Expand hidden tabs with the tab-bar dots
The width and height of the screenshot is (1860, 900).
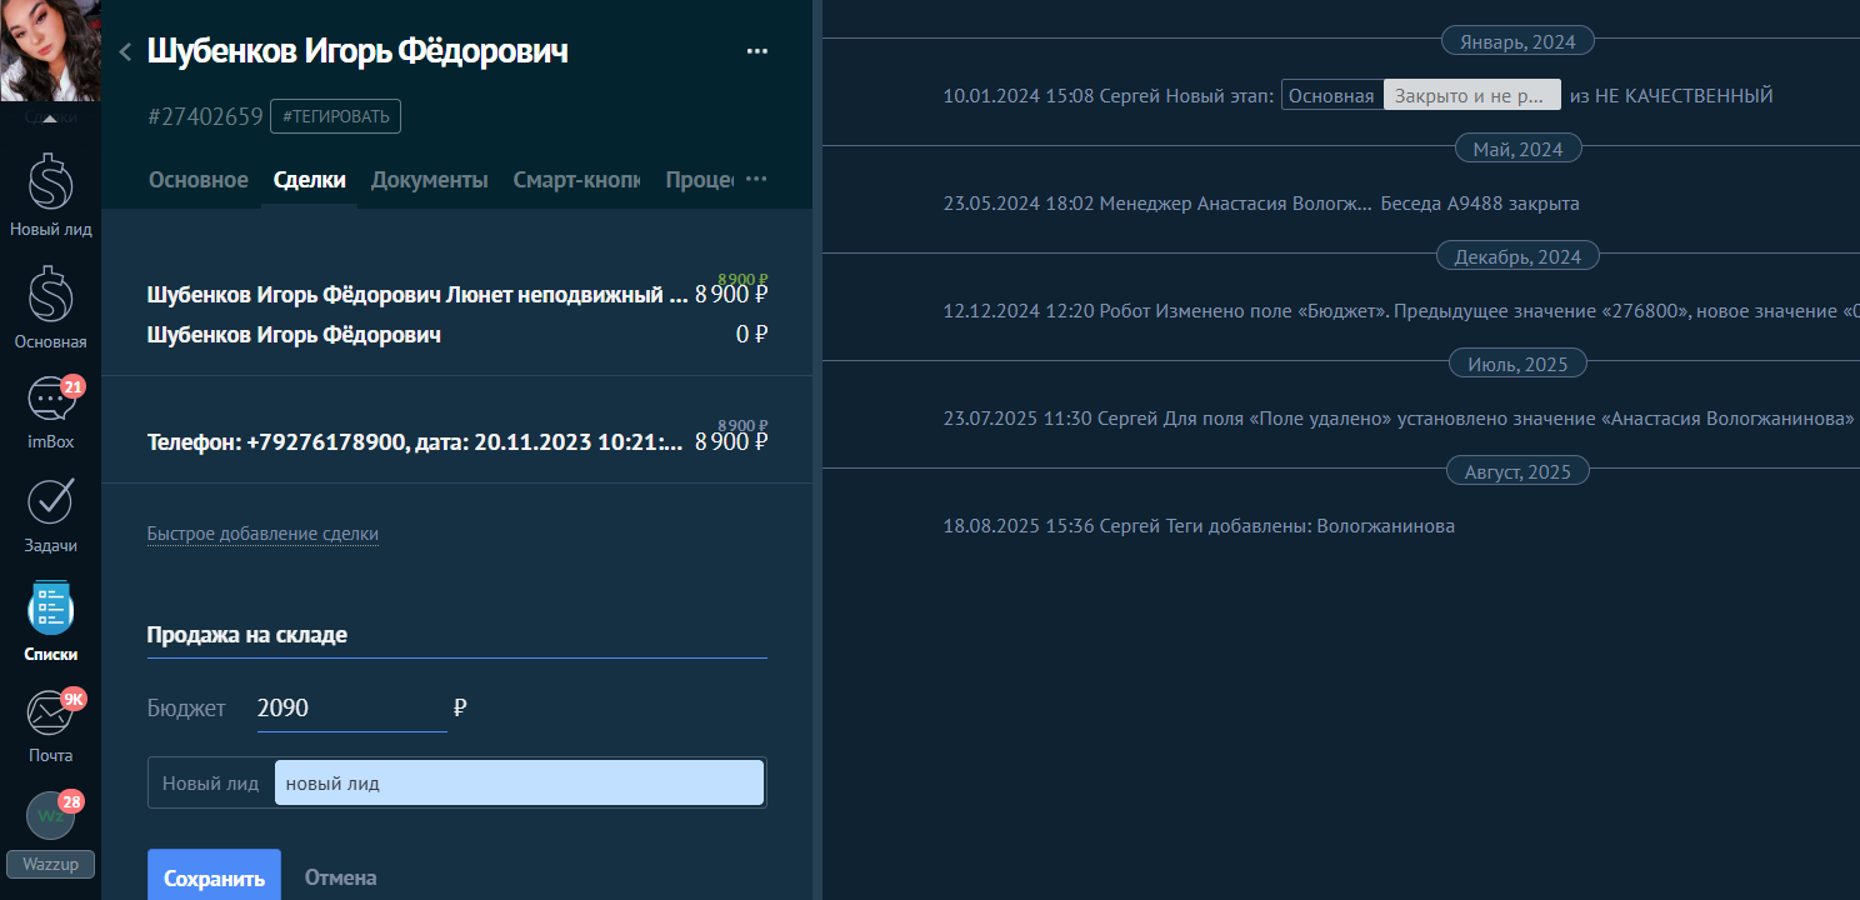tap(756, 179)
